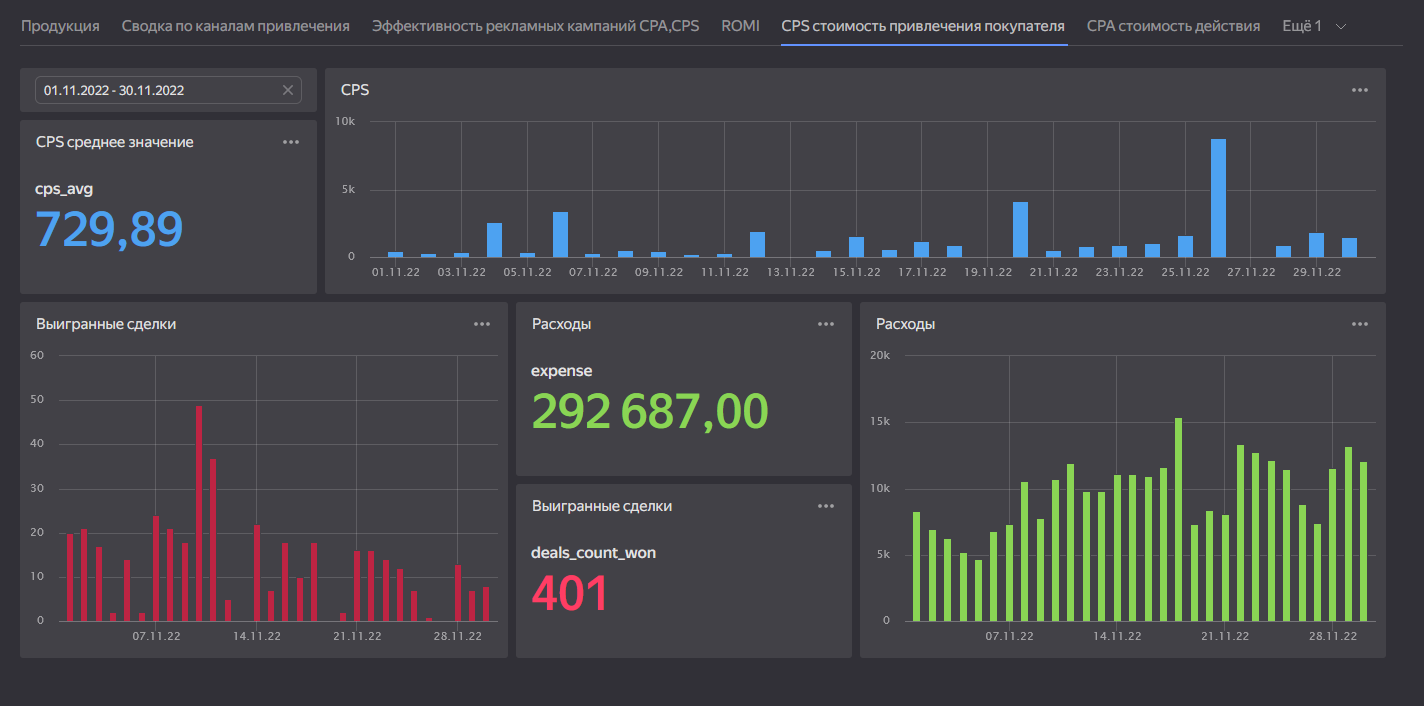1424x706 pixels.
Task: Open CPS среднее значение widget options menu
Action: 291,142
